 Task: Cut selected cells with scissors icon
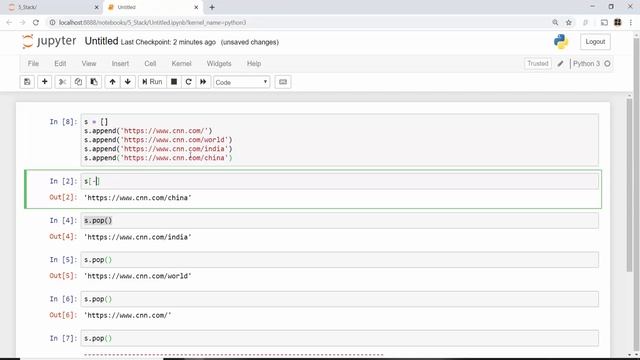(62, 82)
